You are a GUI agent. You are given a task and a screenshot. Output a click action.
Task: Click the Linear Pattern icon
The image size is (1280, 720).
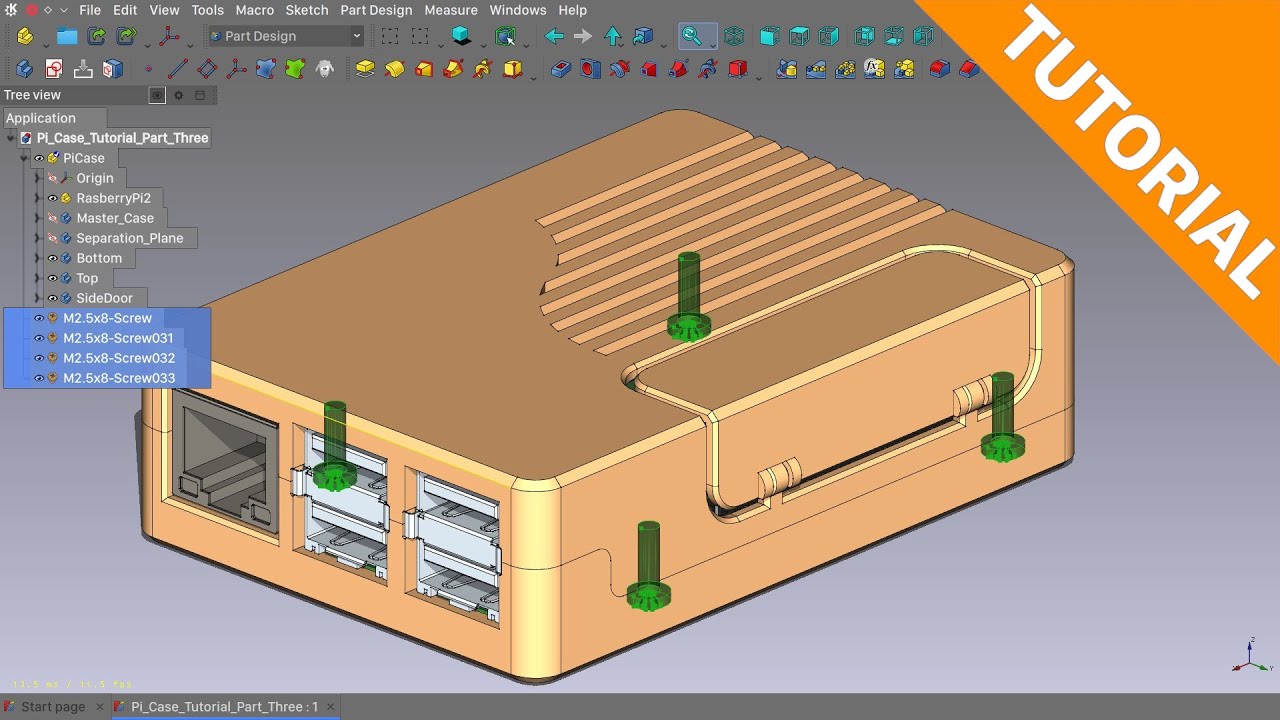point(816,69)
